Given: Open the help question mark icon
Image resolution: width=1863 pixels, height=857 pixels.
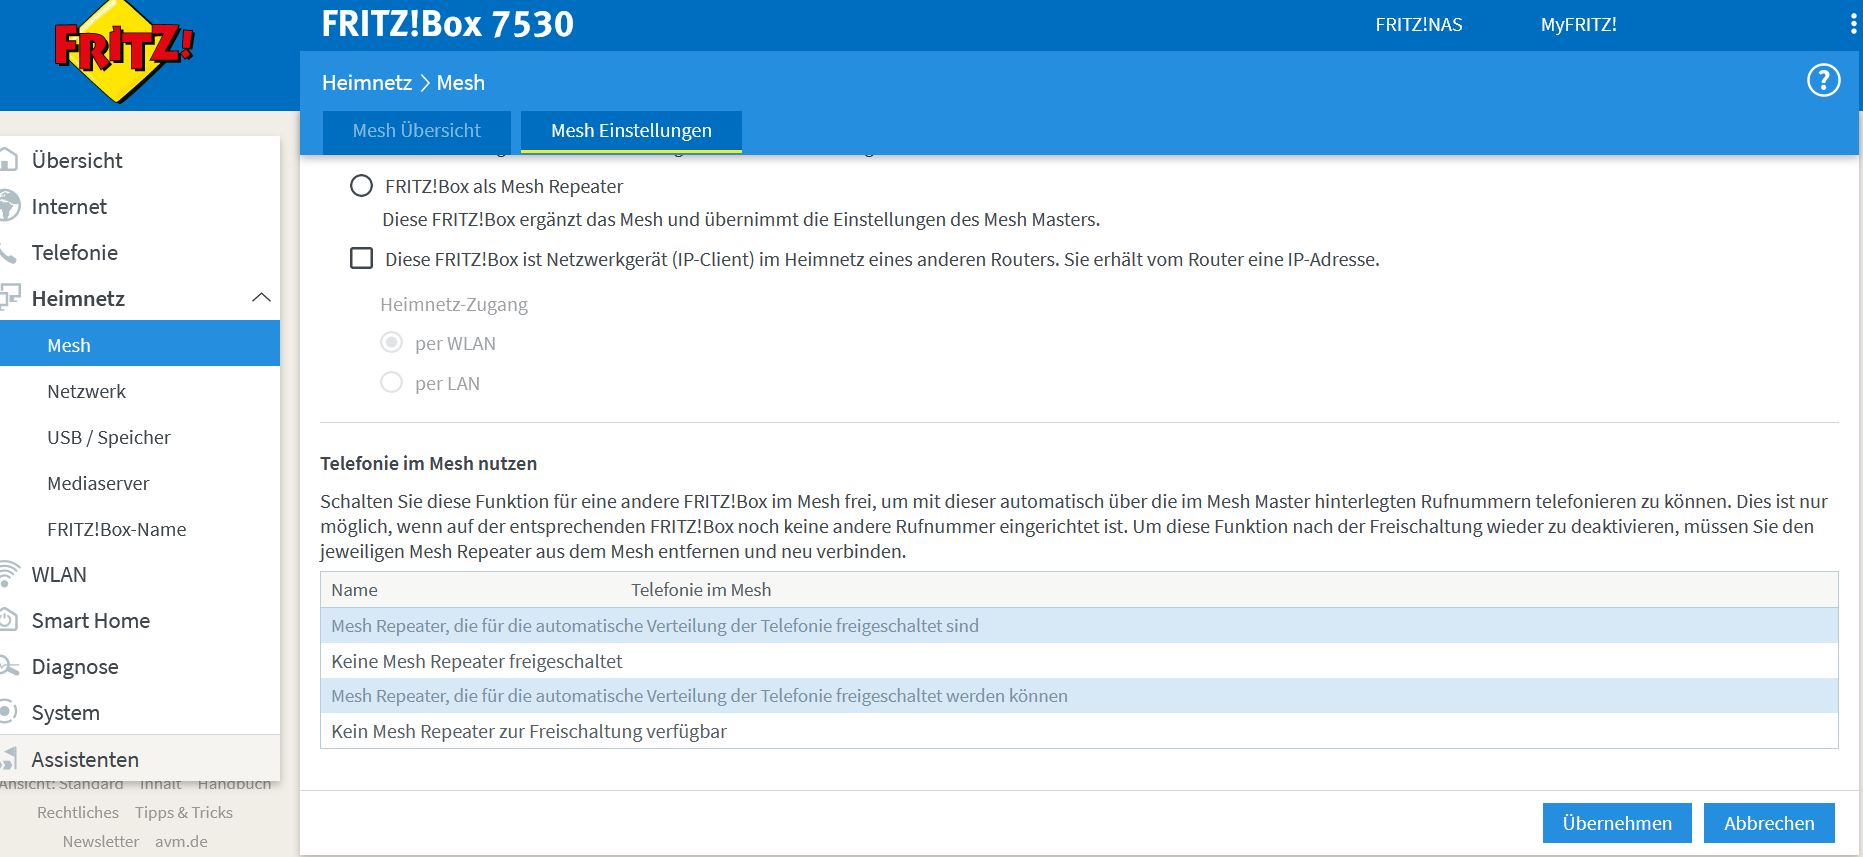Looking at the screenshot, I should coord(1823,80).
